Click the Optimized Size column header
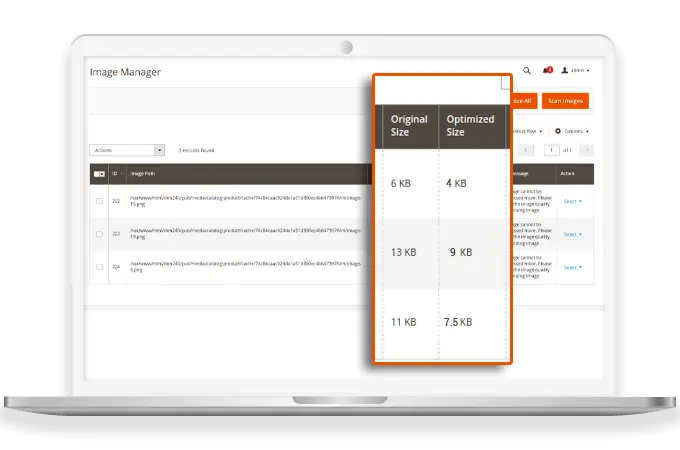 [x=472, y=126]
